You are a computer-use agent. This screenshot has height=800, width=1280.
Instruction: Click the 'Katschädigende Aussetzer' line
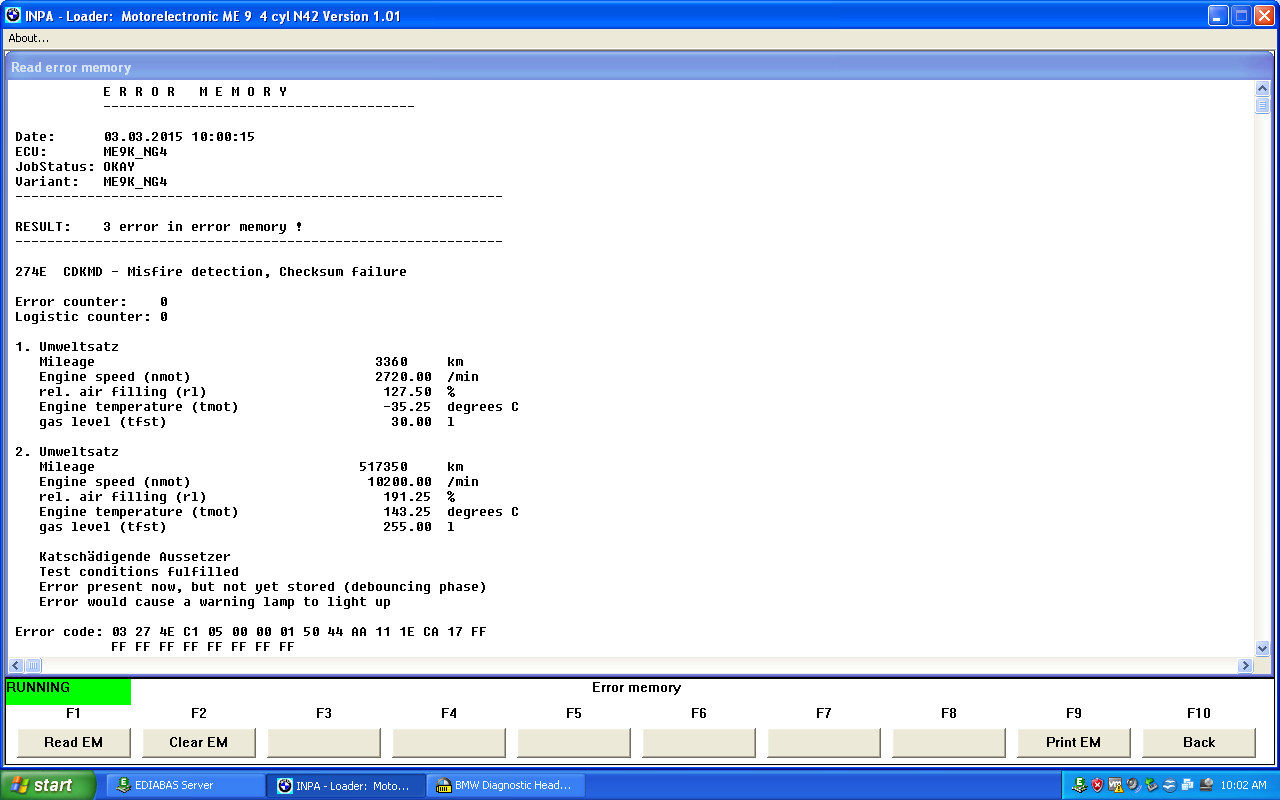135,556
